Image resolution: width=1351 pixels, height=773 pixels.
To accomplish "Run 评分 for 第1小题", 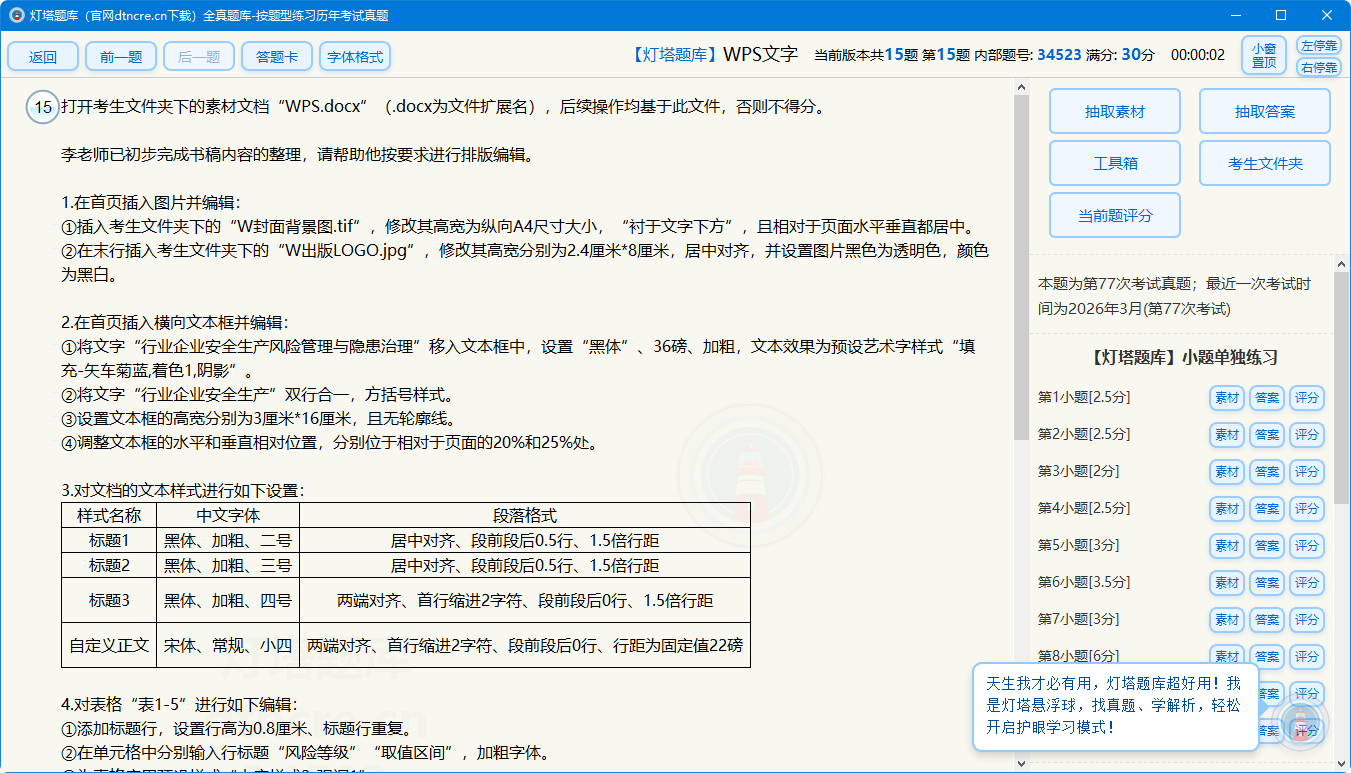I will click(x=1307, y=398).
